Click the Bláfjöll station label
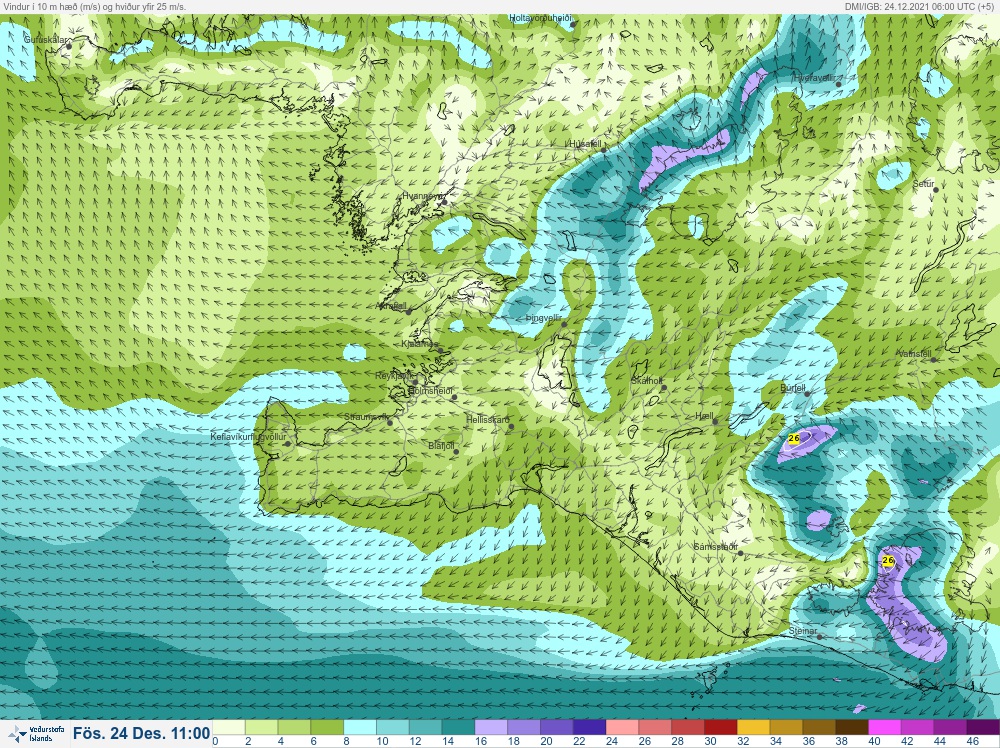Image resolution: width=1000 pixels, height=748 pixels. point(441,446)
